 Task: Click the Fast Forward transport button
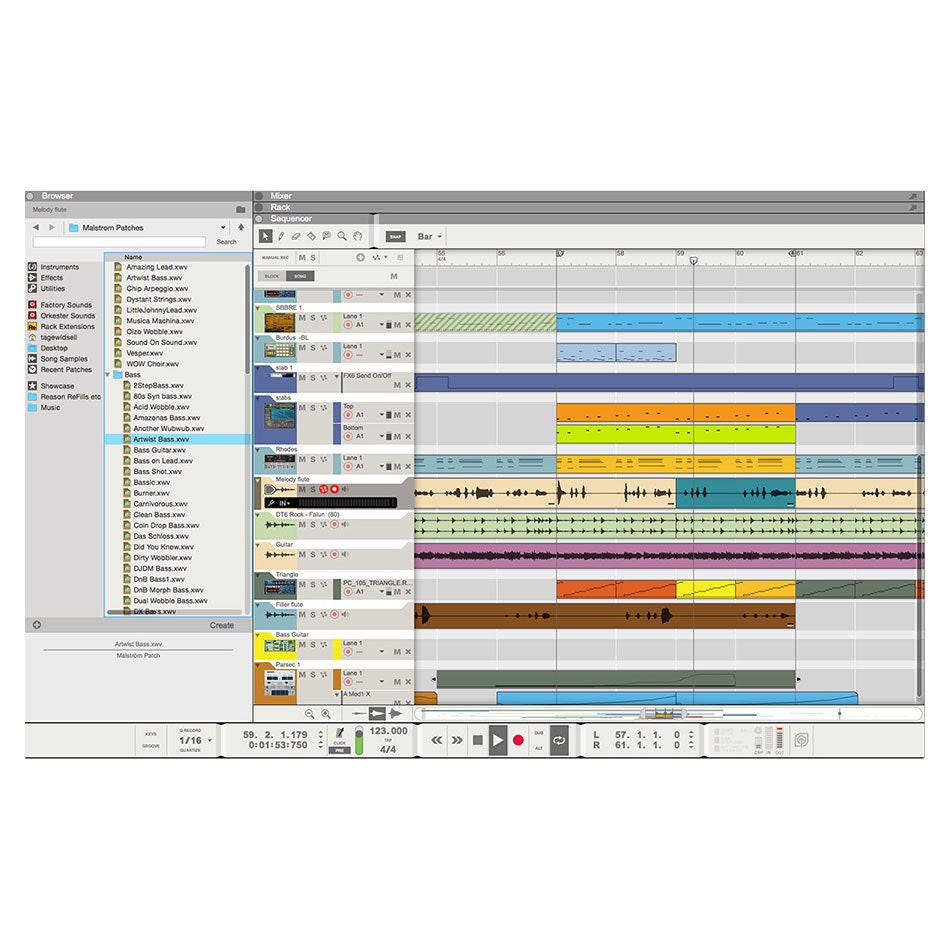tap(457, 740)
